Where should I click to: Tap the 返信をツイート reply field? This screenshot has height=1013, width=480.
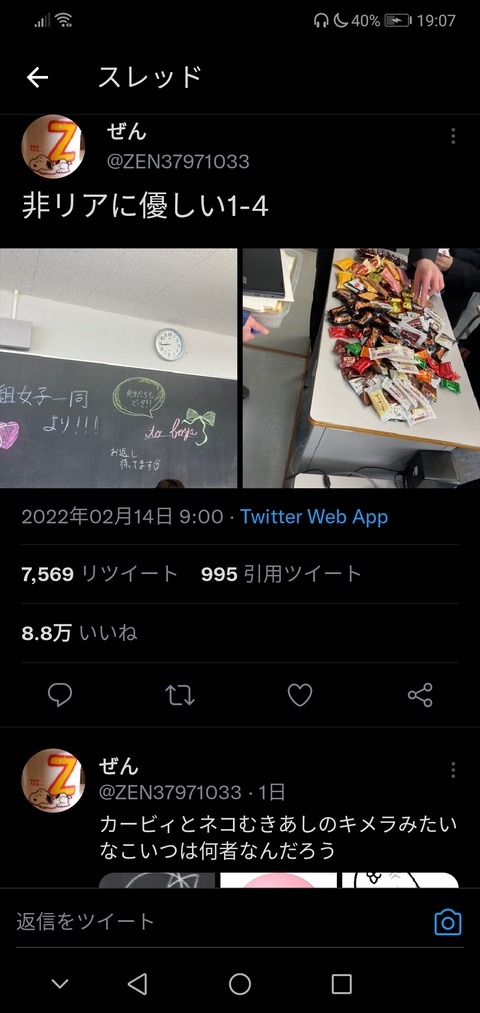[x=220, y=922]
